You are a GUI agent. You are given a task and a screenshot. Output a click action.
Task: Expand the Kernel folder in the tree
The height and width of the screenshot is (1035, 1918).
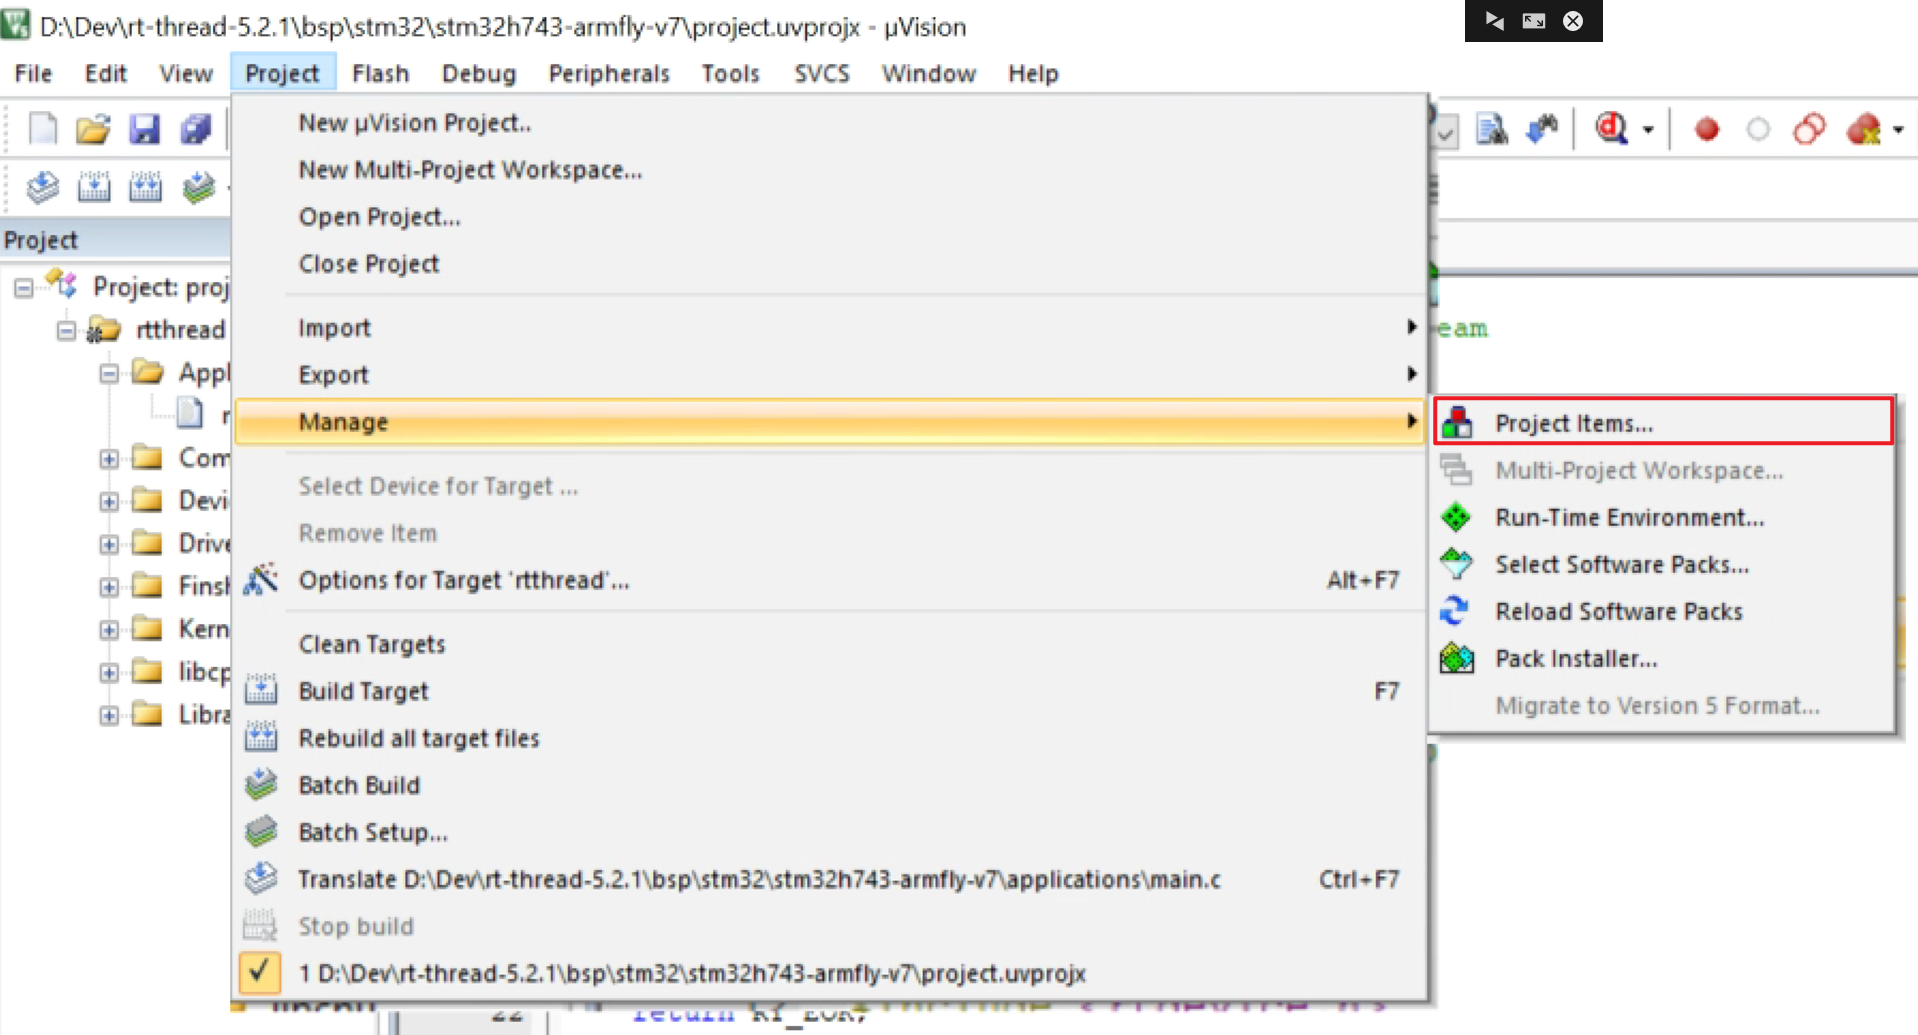110,628
